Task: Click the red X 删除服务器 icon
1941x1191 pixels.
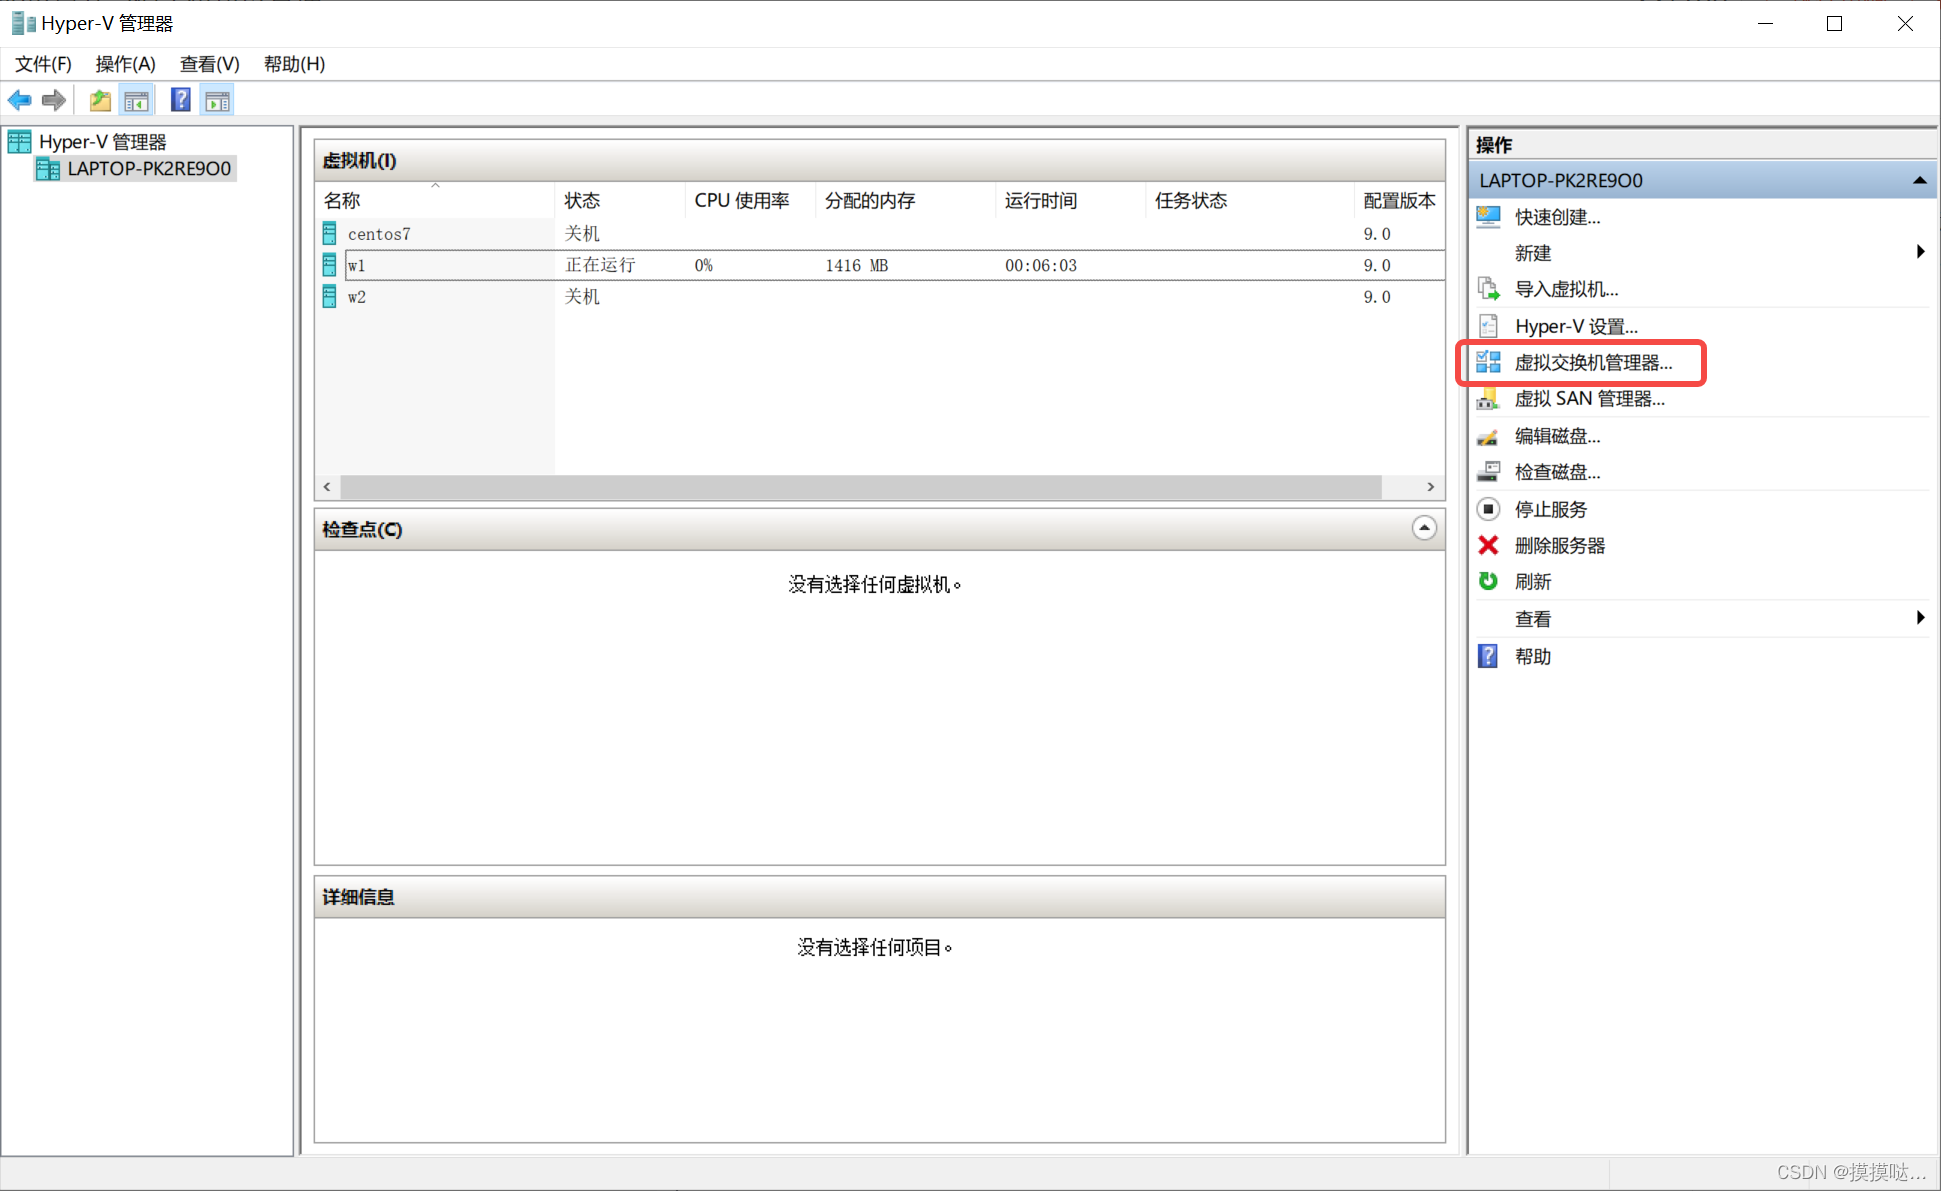Action: (1488, 545)
